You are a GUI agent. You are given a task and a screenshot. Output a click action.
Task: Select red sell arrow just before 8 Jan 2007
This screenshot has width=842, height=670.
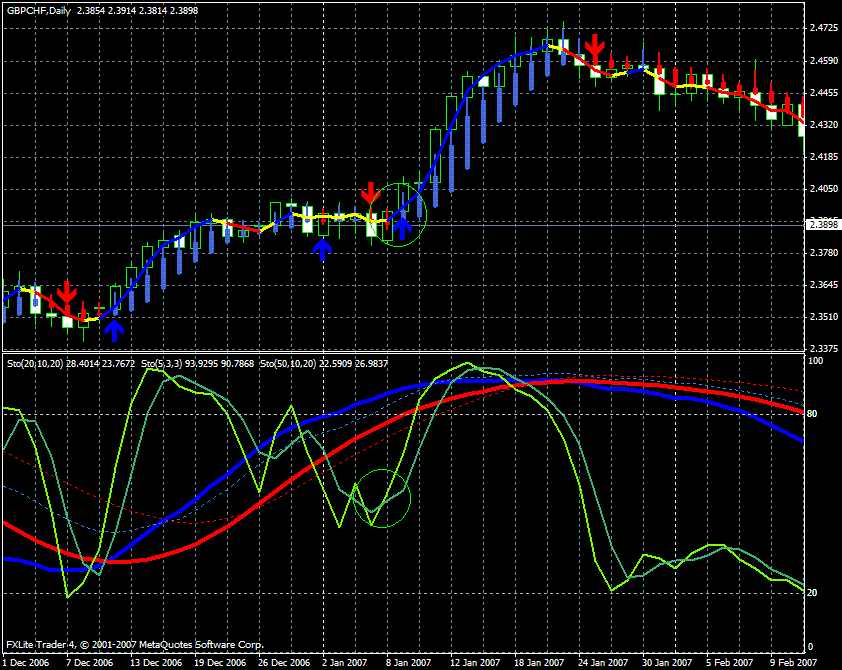pos(371,193)
